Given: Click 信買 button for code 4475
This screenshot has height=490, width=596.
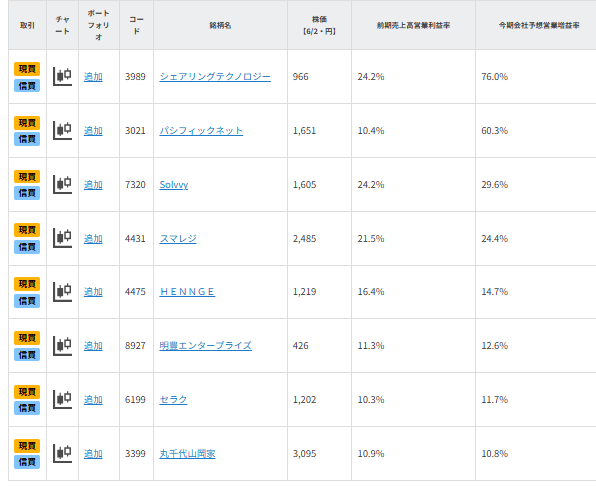Looking at the screenshot, I should (27, 301).
